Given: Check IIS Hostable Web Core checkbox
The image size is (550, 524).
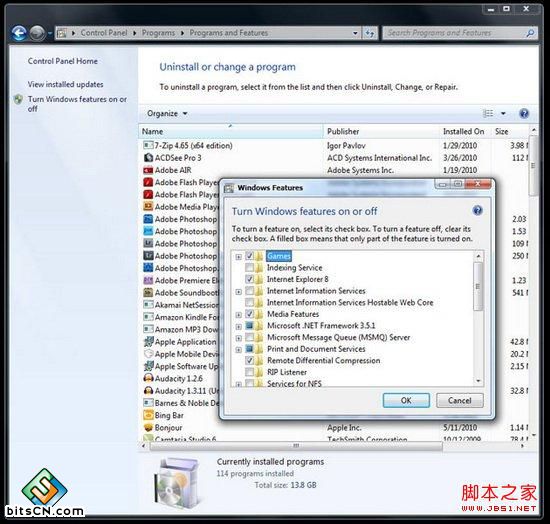Looking at the screenshot, I should [249, 302].
